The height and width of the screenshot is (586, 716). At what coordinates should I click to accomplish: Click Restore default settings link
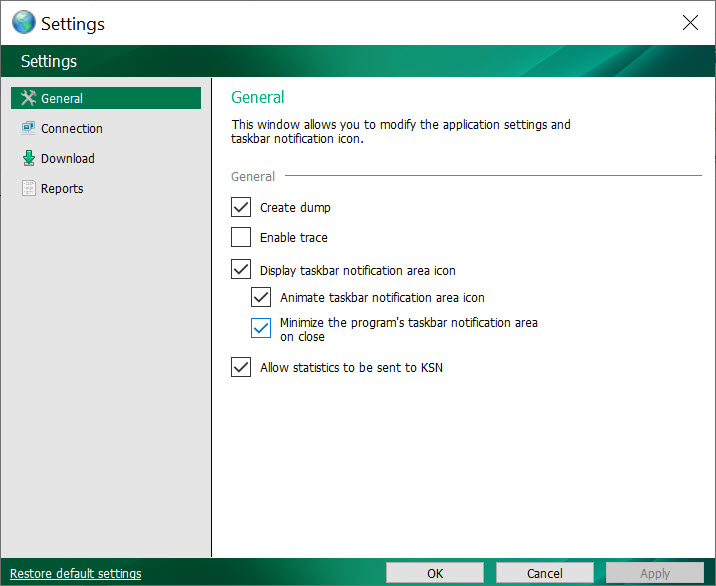pos(76,574)
